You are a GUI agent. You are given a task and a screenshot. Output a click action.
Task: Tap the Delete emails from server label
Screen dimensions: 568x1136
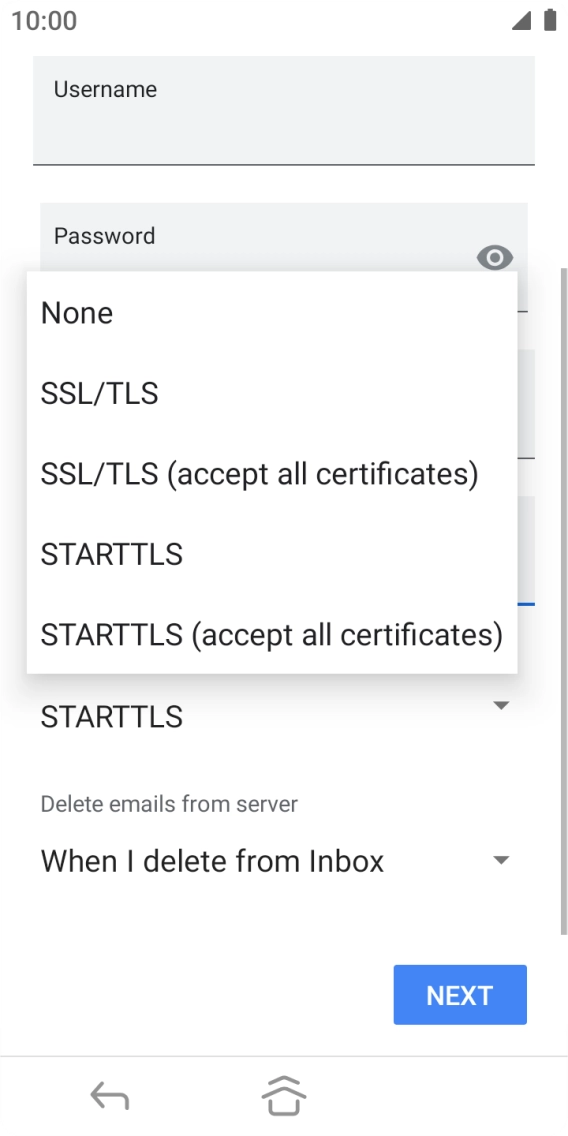tap(169, 804)
